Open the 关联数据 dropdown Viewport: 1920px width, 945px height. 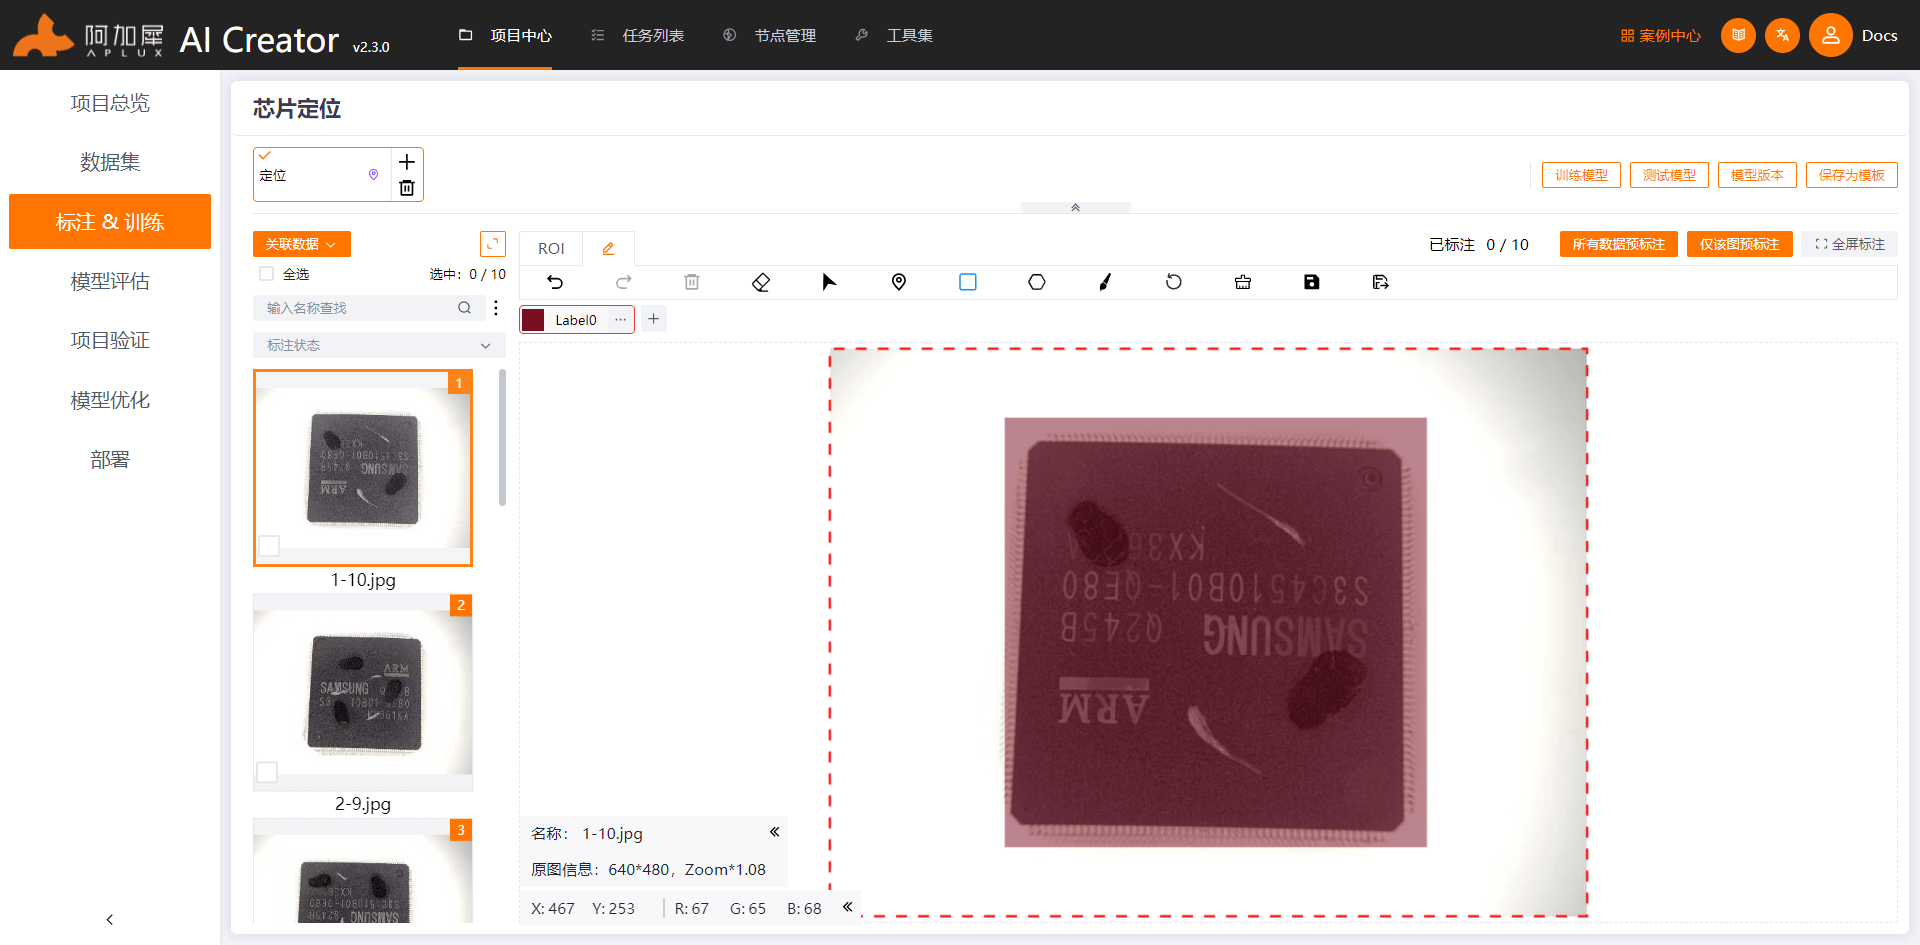pos(301,244)
